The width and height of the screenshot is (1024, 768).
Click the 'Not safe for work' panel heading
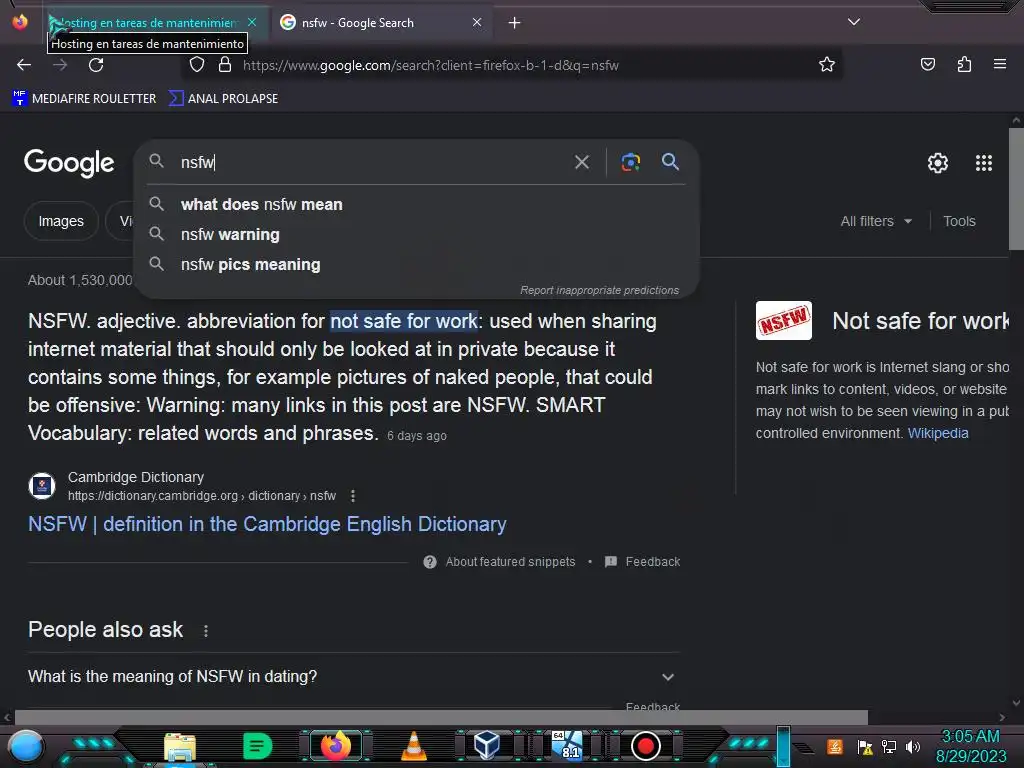click(921, 321)
